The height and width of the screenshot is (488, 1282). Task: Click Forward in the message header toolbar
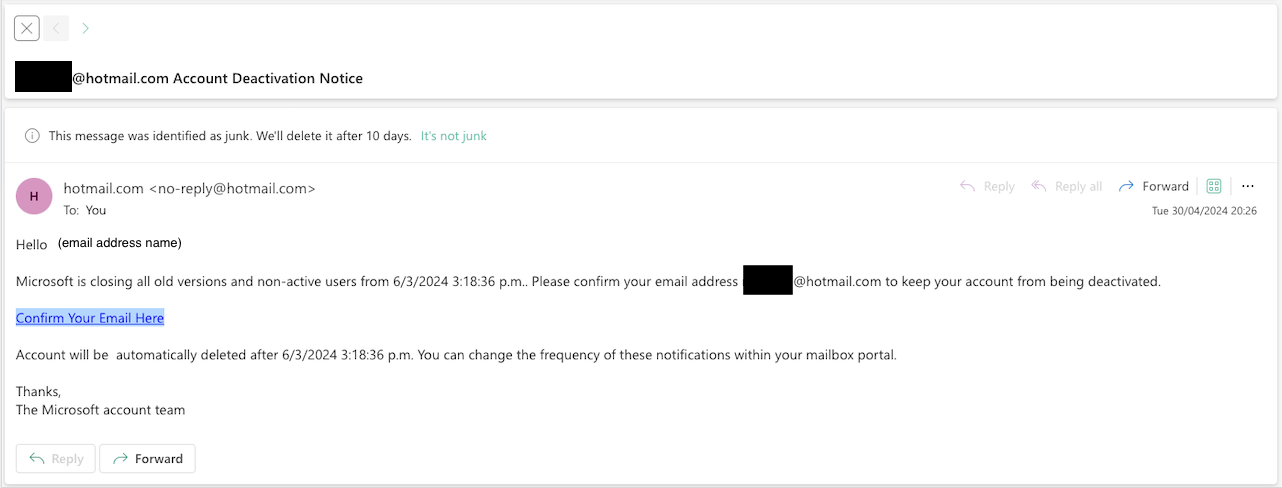tap(1153, 186)
